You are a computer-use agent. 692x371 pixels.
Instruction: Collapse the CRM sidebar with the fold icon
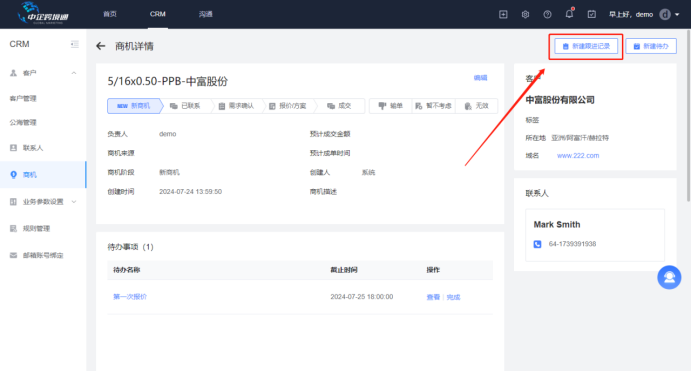75,44
